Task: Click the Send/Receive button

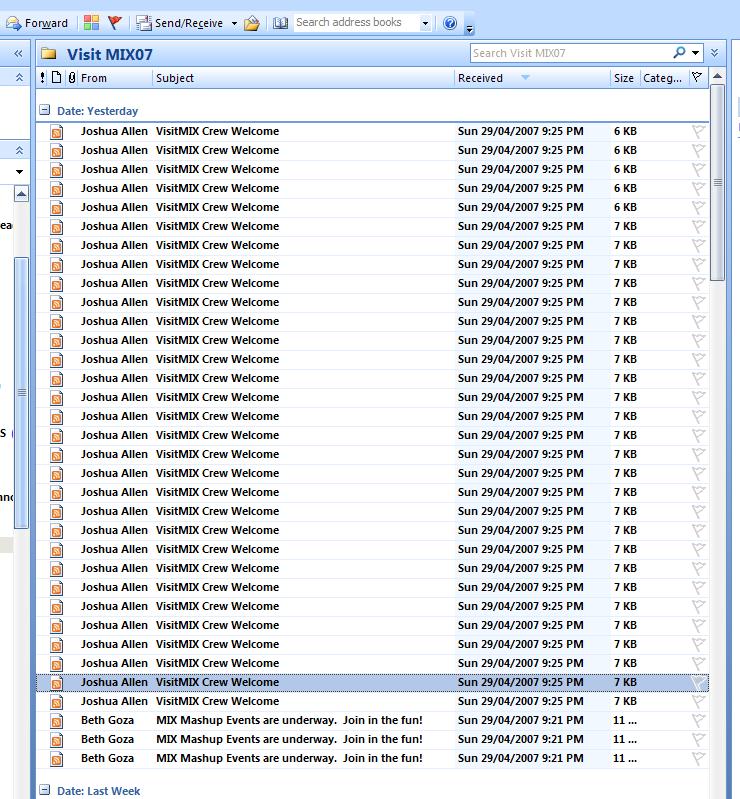Action: [x=180, y=23]
